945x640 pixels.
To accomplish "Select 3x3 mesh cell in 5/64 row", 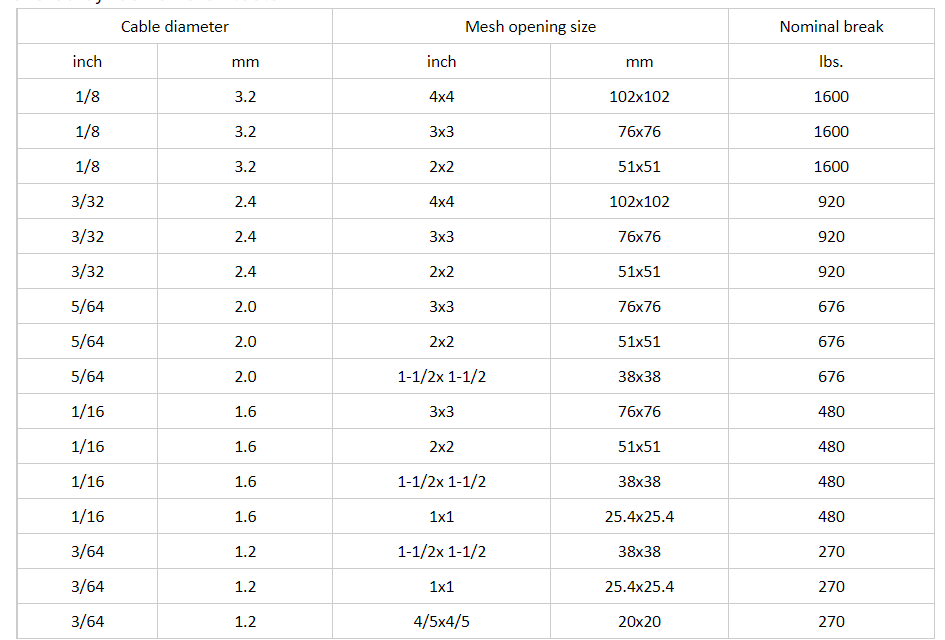I will (441, 307).
